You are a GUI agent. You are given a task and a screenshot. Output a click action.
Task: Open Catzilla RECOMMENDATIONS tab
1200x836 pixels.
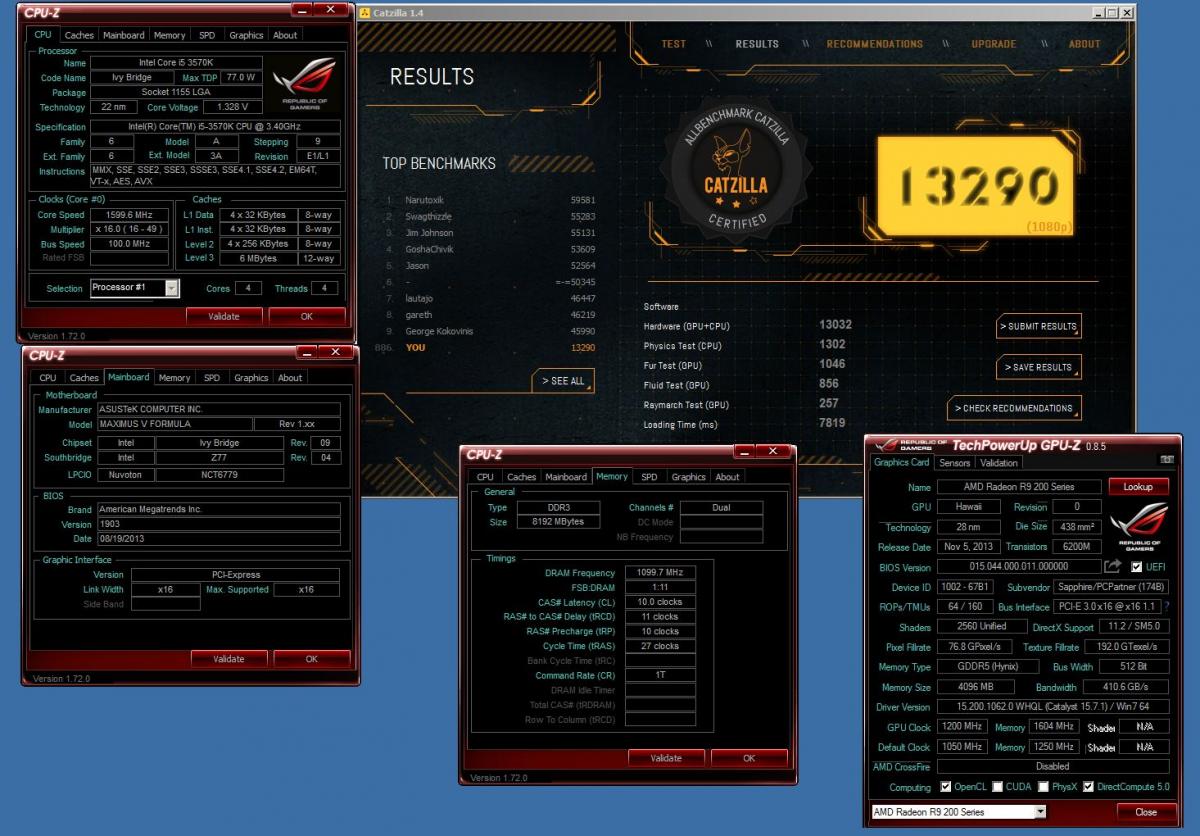click(x=875, y=44)
